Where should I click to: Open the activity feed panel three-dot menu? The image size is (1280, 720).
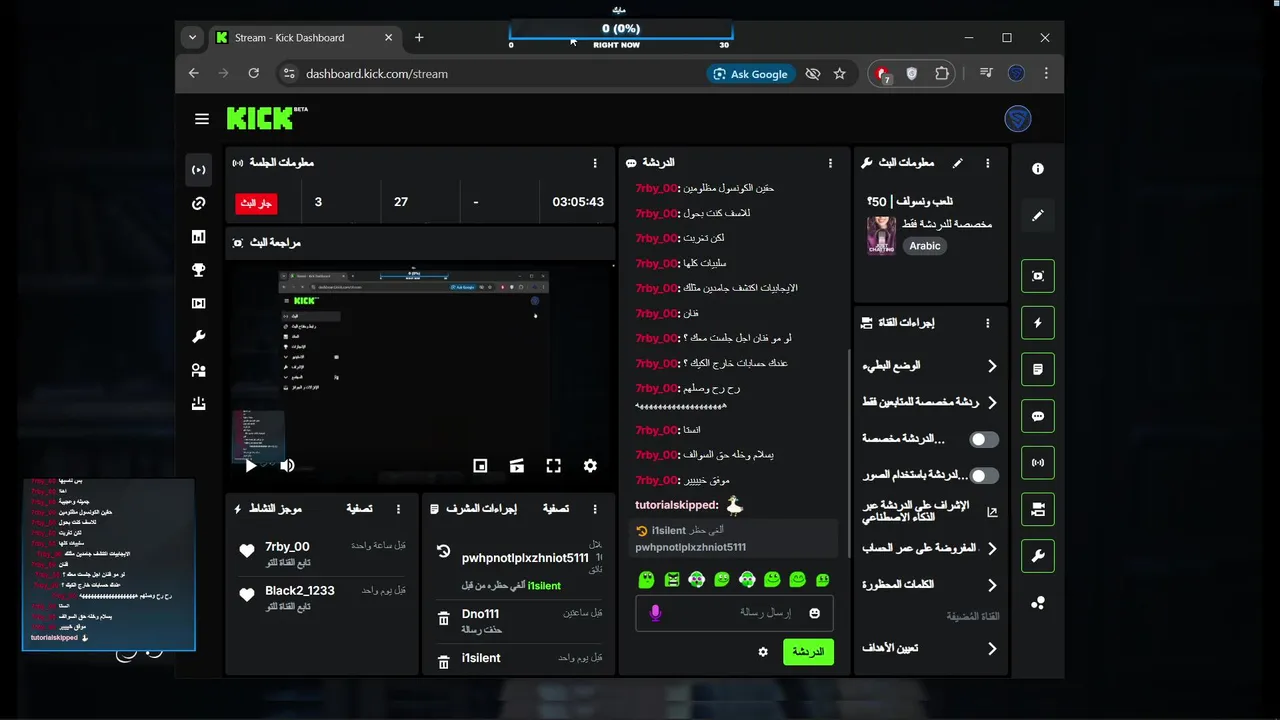click(x=399, y=509)
